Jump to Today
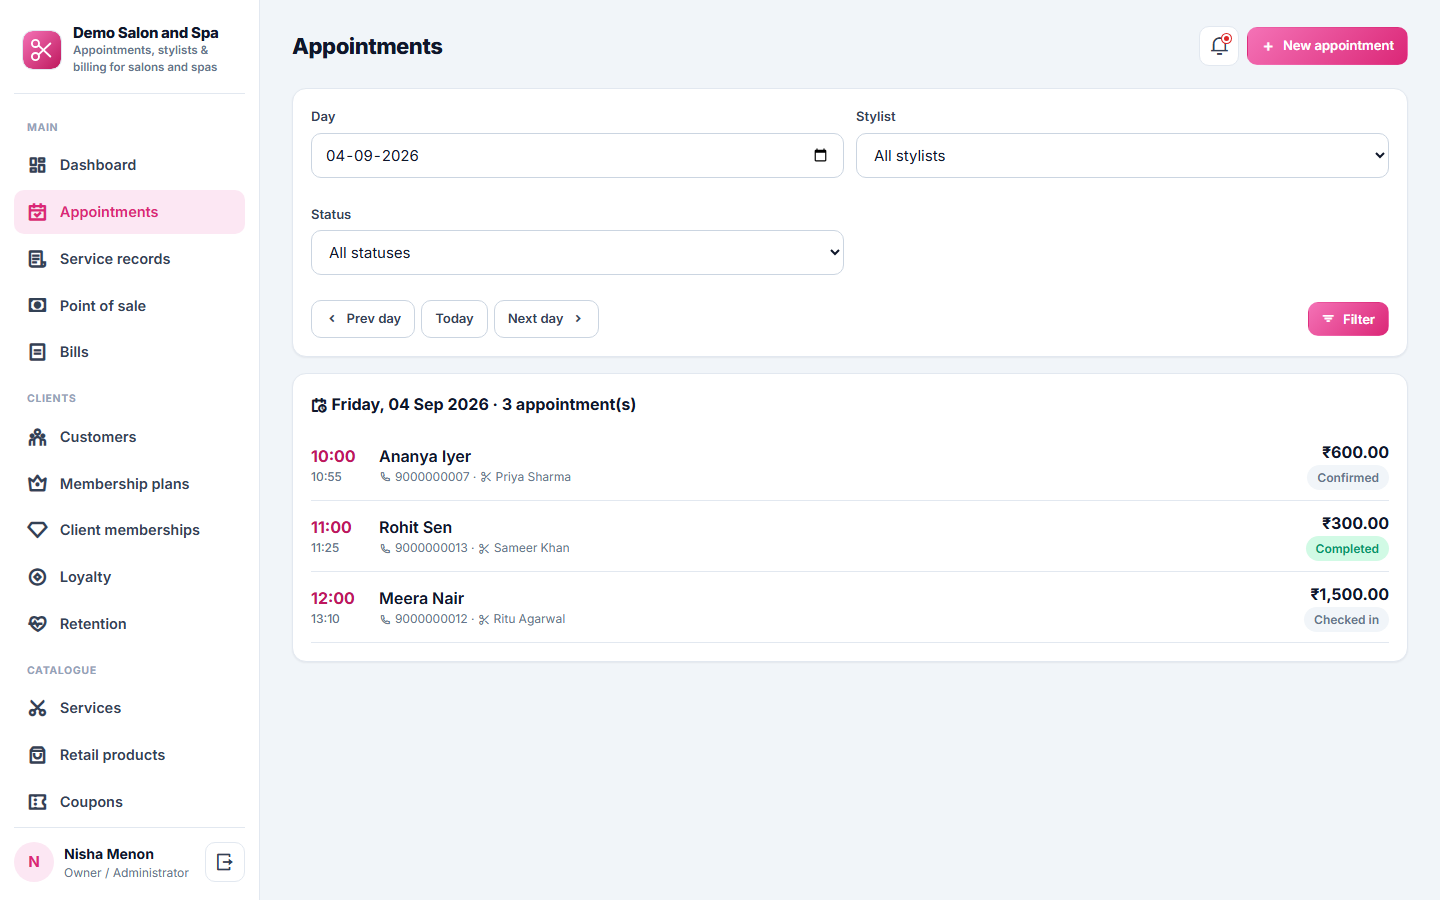Screen dimensions: 1440x900 click(454, 319)
